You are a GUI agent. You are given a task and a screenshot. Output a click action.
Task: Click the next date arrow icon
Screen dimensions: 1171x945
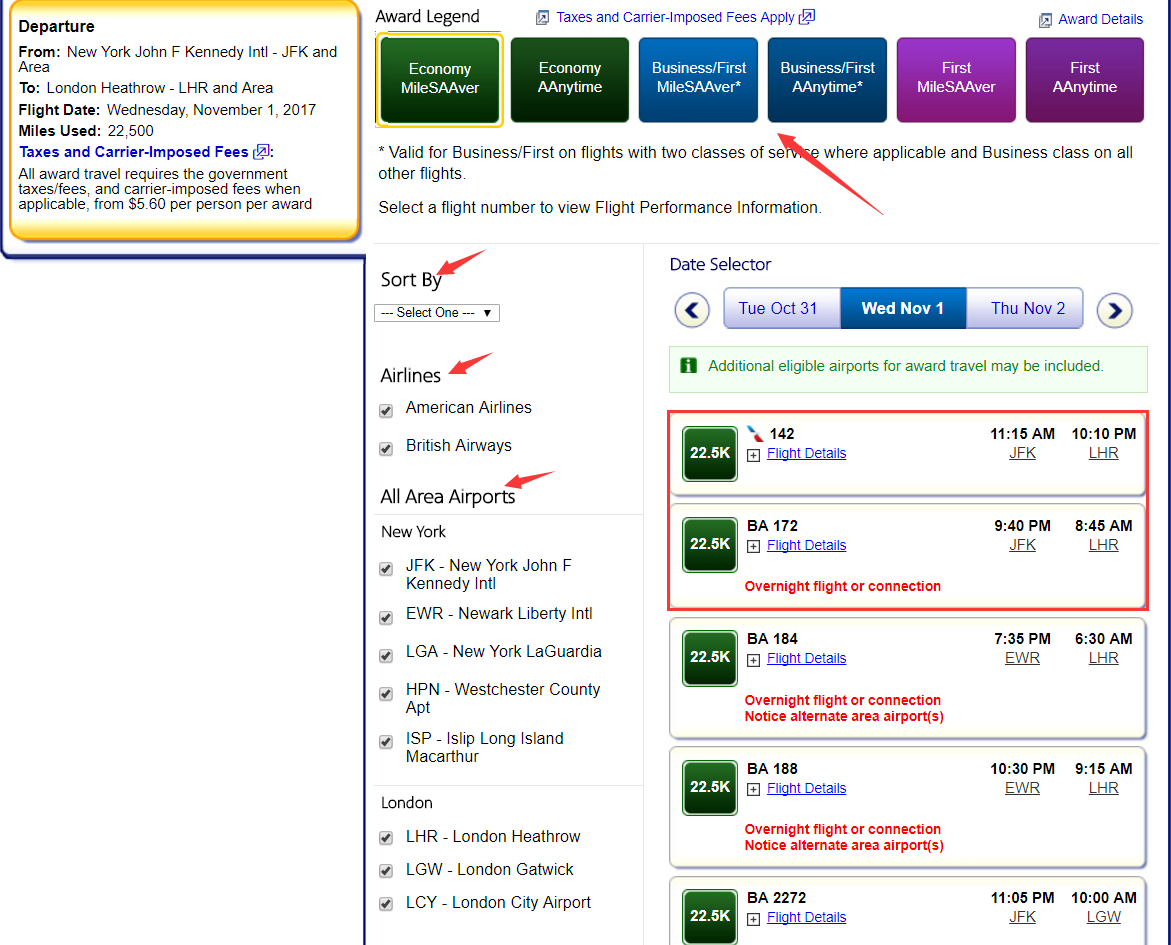point(1114,310)
